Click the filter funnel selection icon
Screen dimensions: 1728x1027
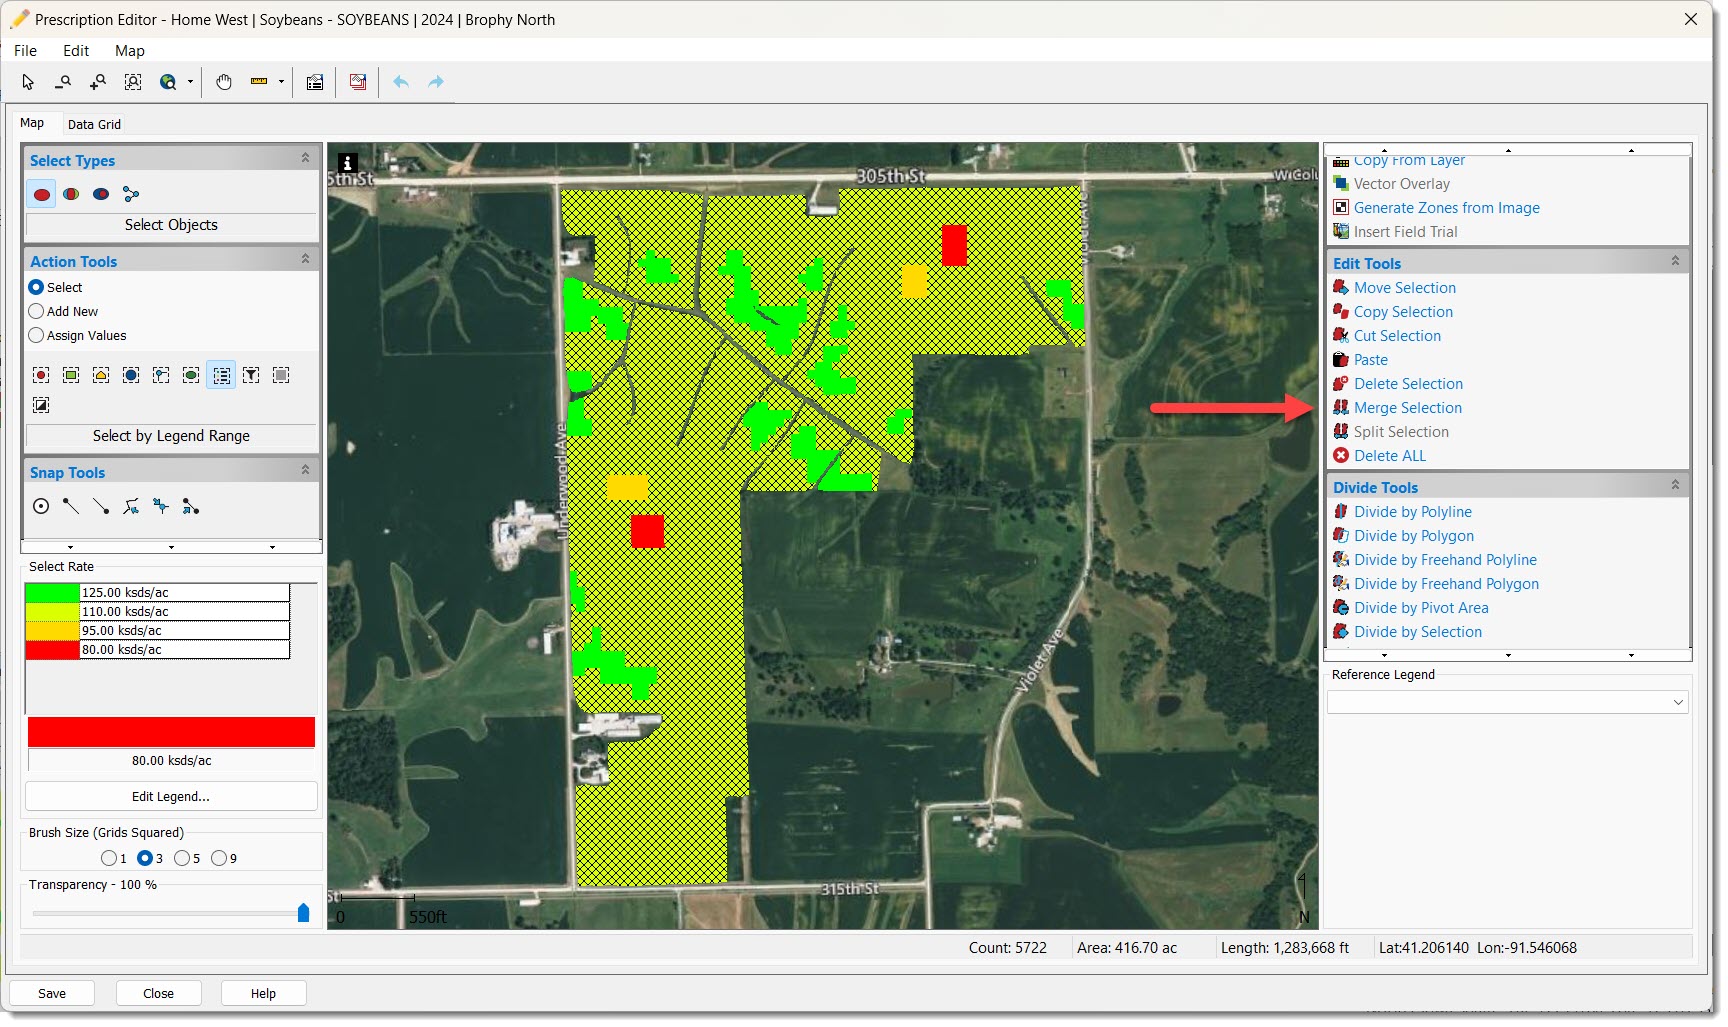pyautogui.click(x=251, y=375)
